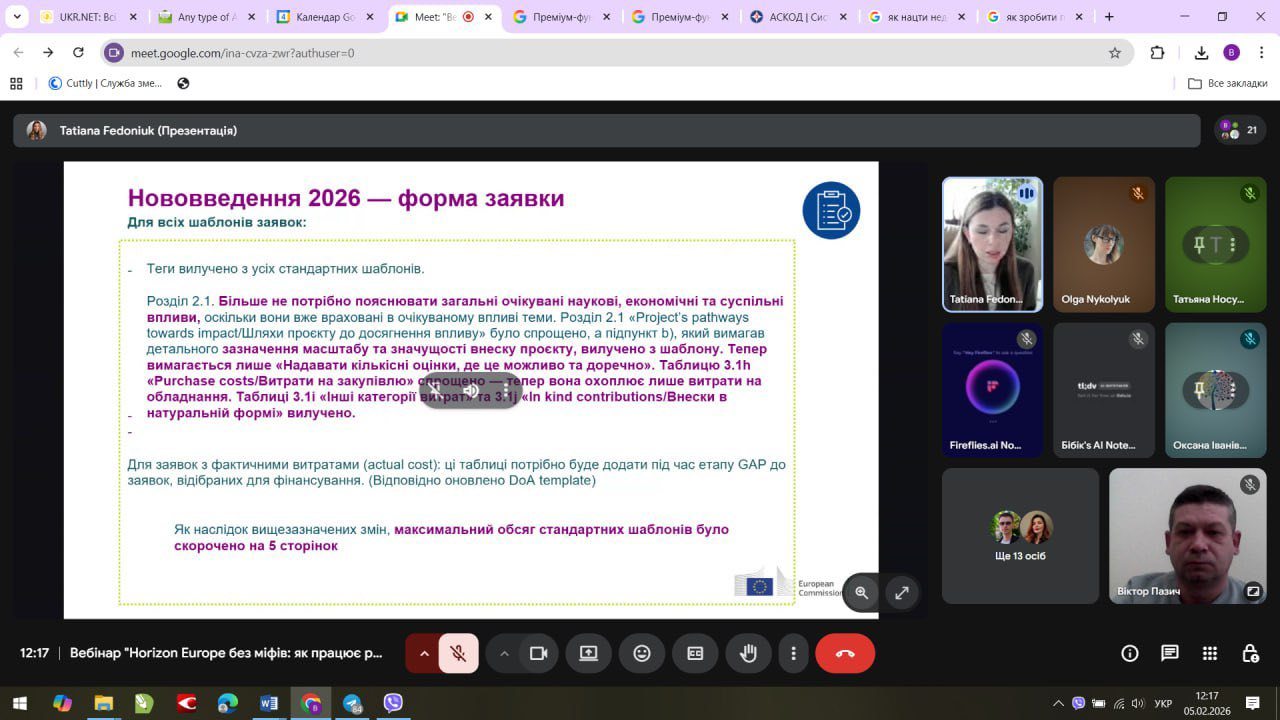Turn on closed captions
The height and width of the screenshot is (720, 1280).
[x=695, y=653]
